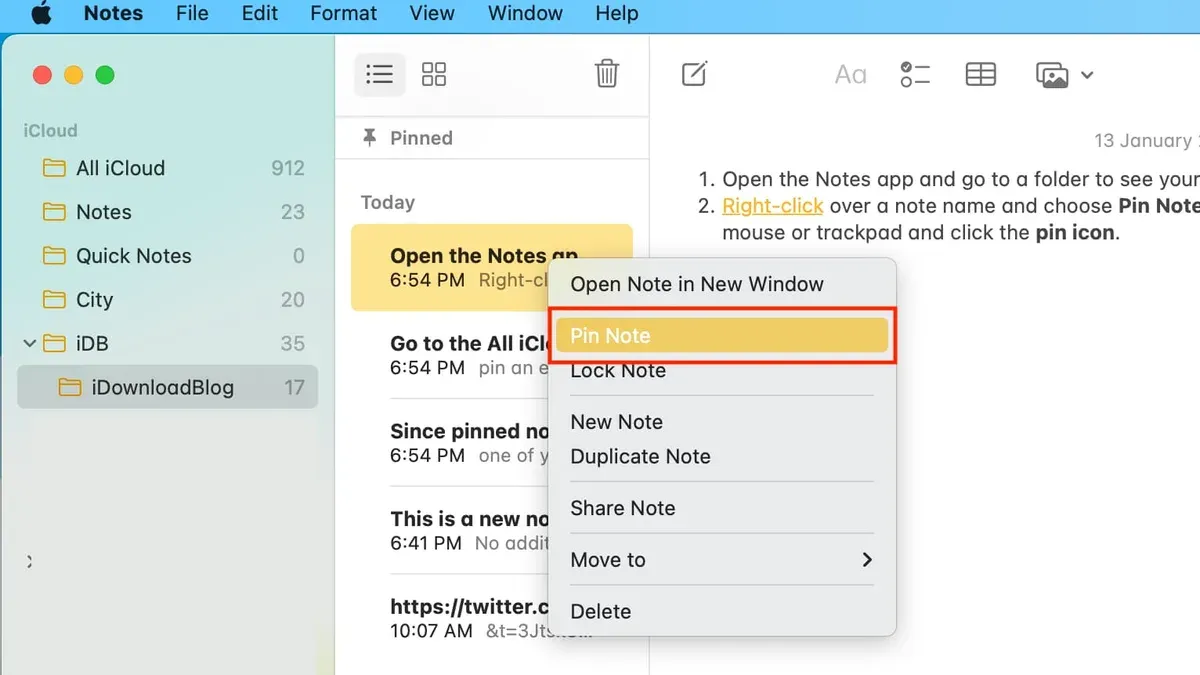Click the 13 January date text

tap(1146, 141)
